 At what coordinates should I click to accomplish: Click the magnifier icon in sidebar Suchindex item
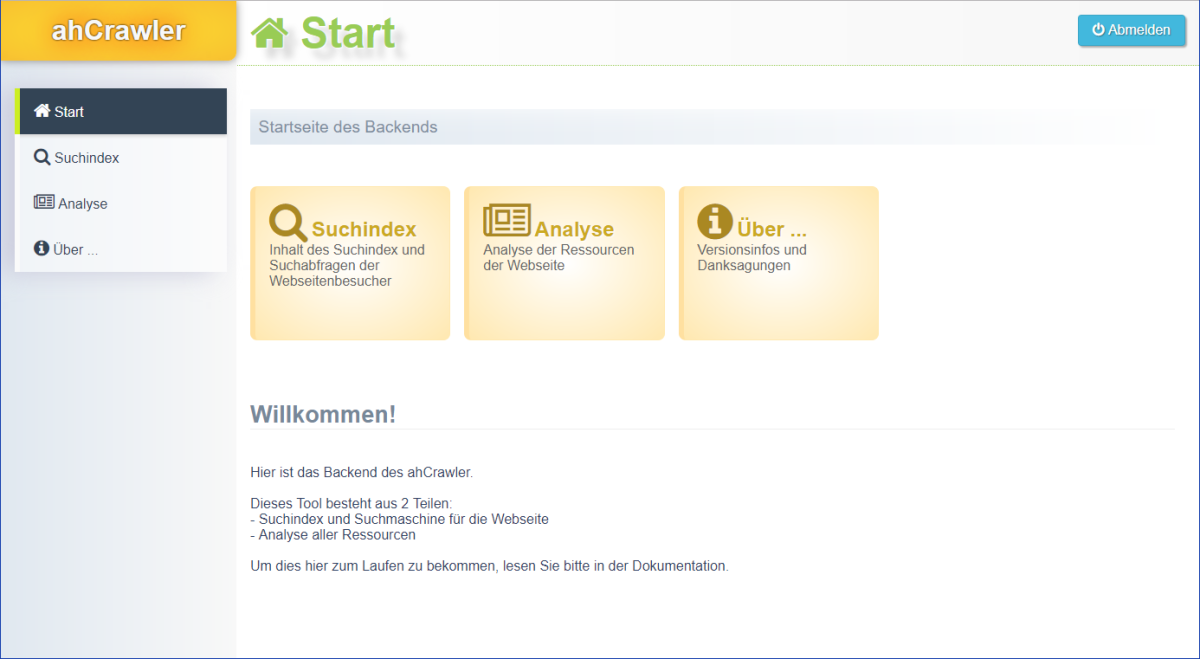tap(42, 157)
